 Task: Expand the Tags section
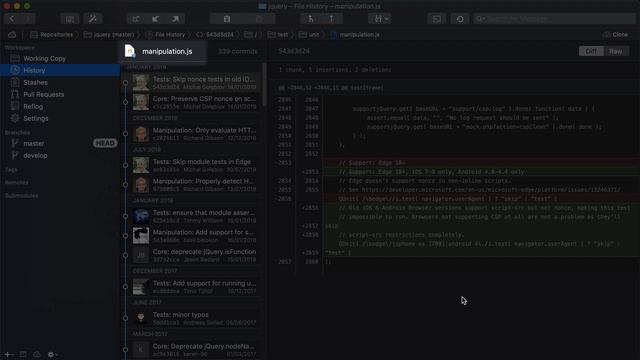pyautogui.click(x=11, y=169)
